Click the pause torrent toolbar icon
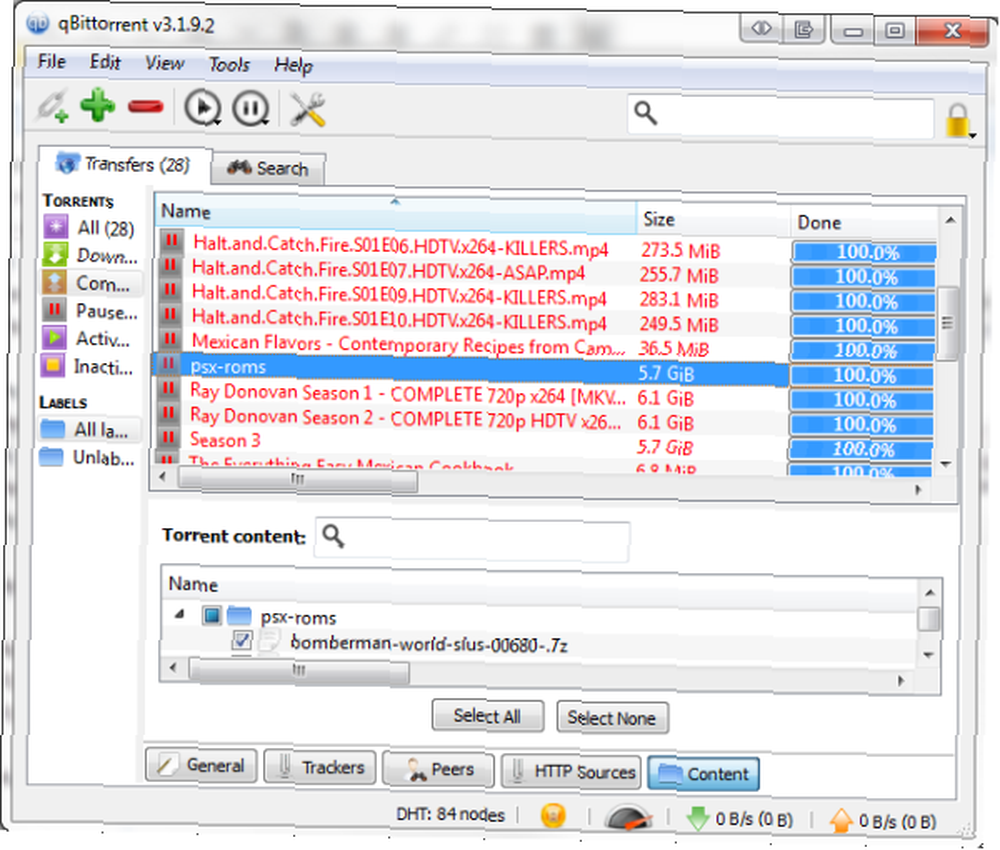The image size is (1000, 850). pyautogui.click(x=251, y=108)
